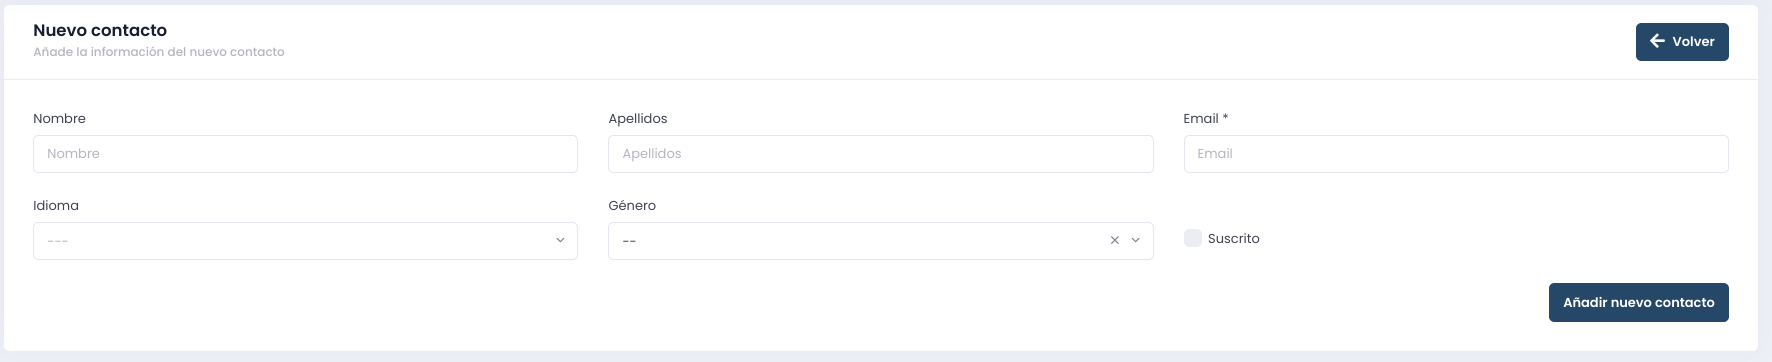1772x362 pixels.
Task: Tick the Suscrito checkbox
Action: tap(1192, 238)
